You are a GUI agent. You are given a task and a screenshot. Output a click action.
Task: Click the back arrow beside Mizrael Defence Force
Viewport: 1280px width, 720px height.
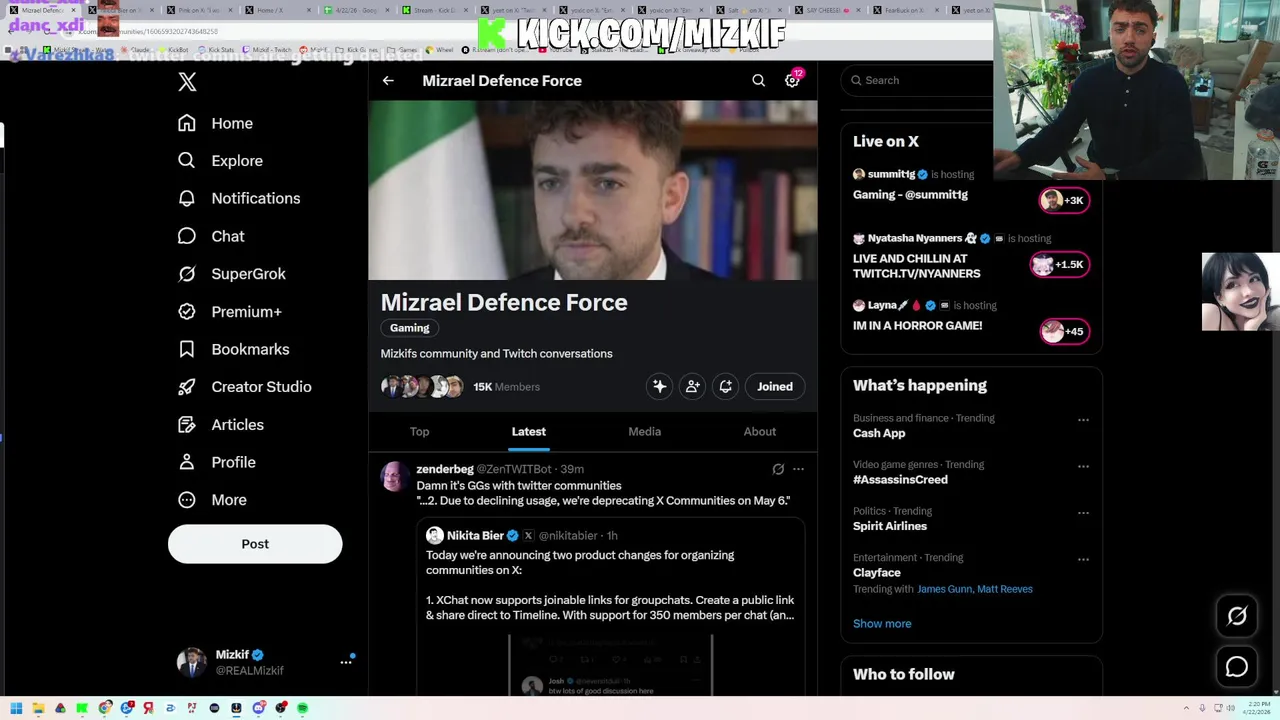click(388, 81)
